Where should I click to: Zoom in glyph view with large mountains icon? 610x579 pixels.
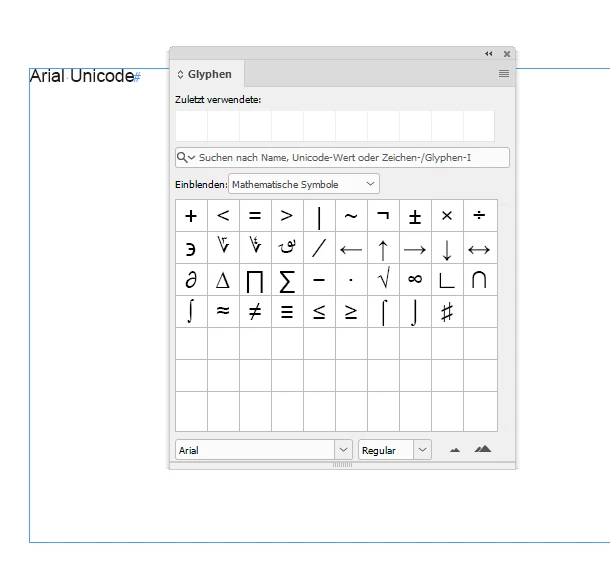pyautogui.click(x=483, y=449)
